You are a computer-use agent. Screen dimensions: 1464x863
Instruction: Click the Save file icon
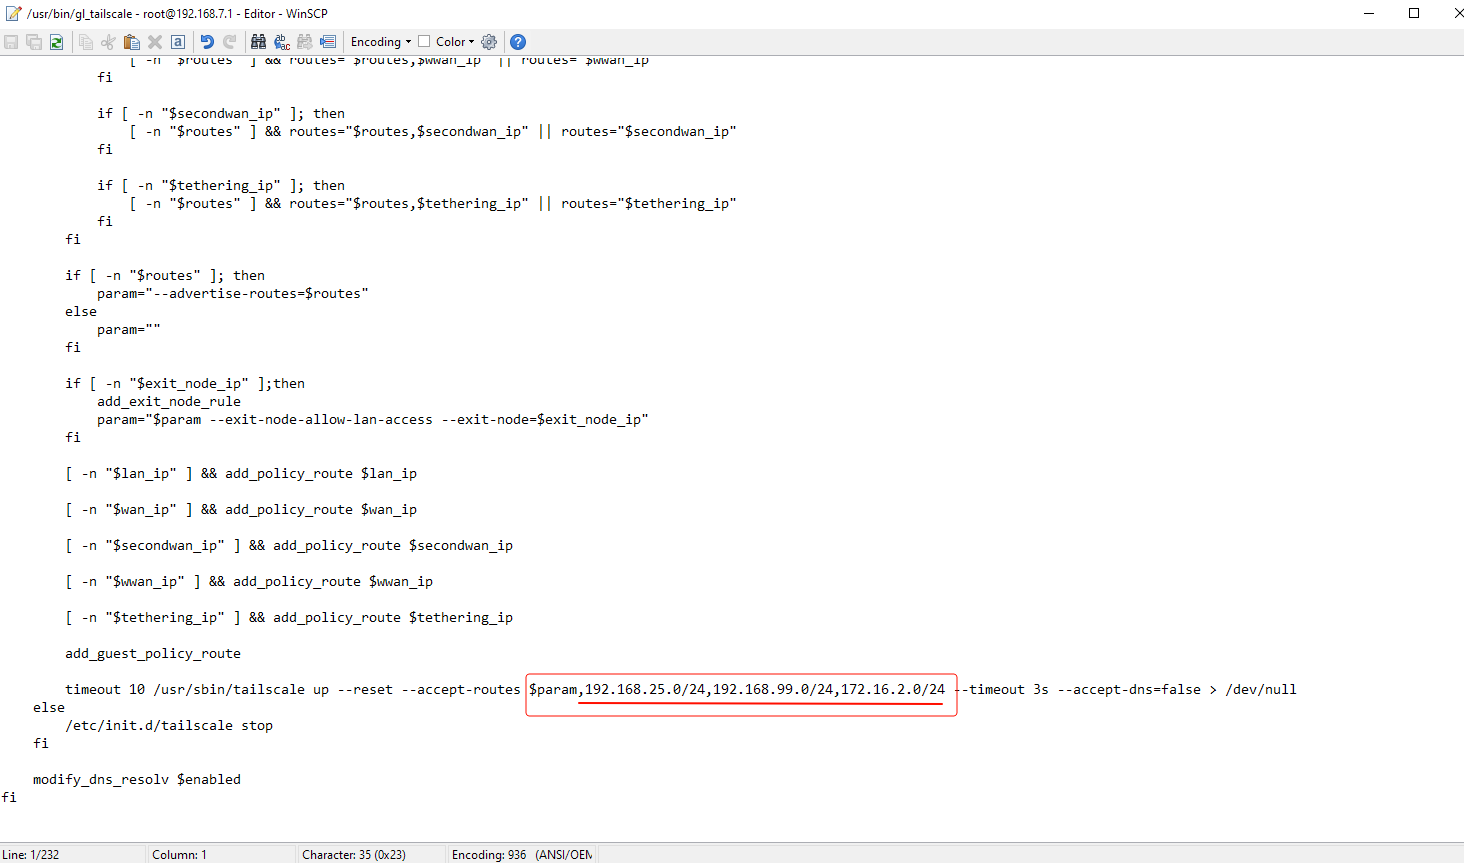click(11, 42)
